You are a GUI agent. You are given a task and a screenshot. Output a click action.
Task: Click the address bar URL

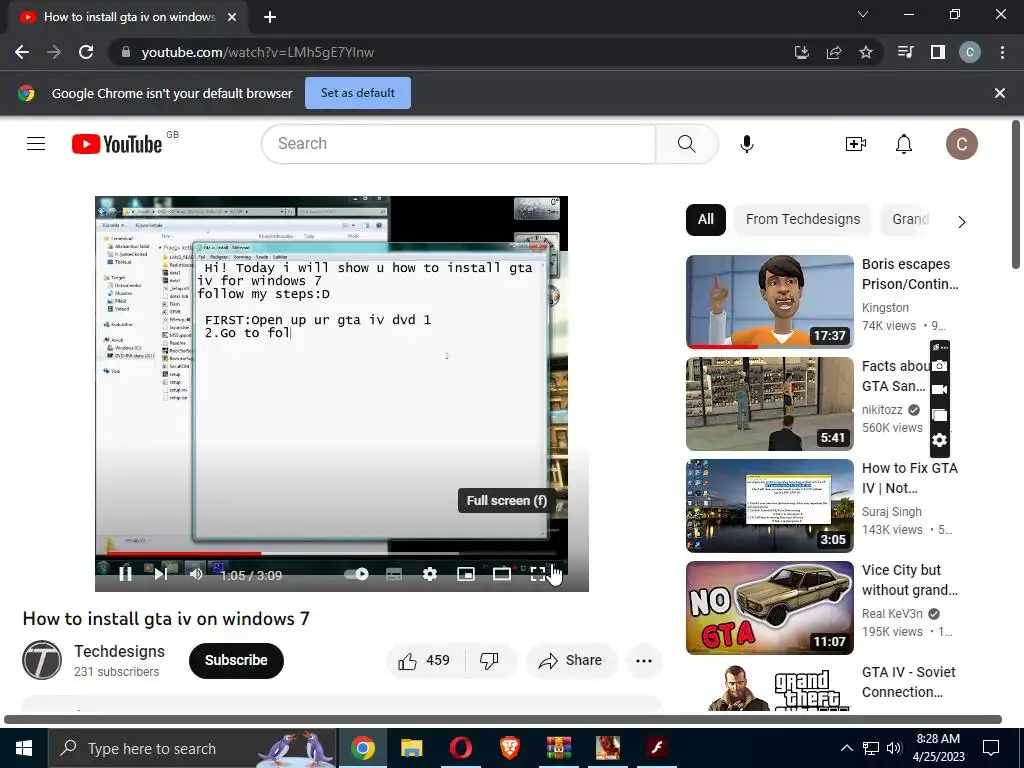257,52
